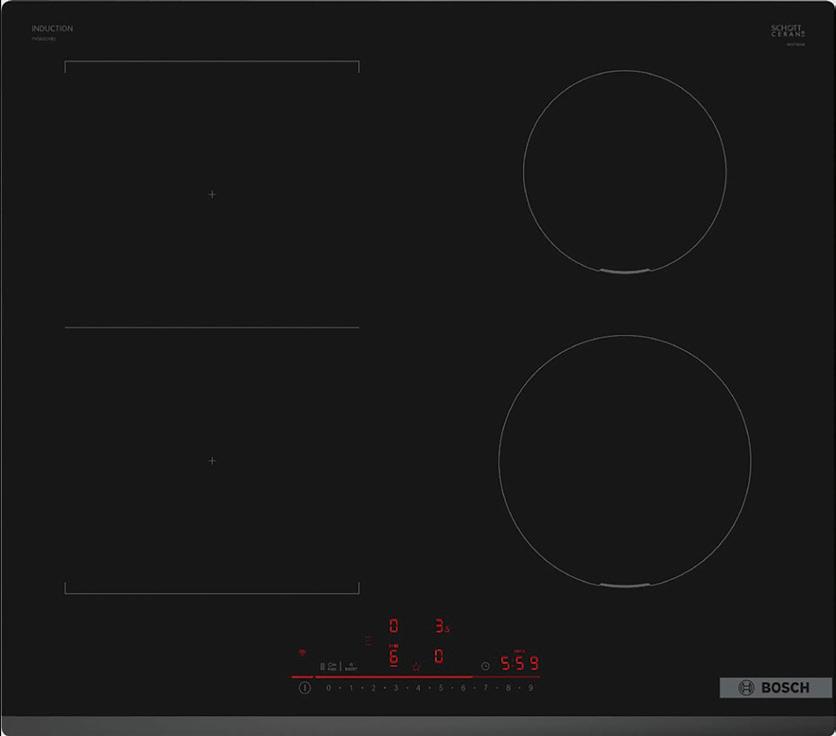Tap the main power on/off icon

304,687
